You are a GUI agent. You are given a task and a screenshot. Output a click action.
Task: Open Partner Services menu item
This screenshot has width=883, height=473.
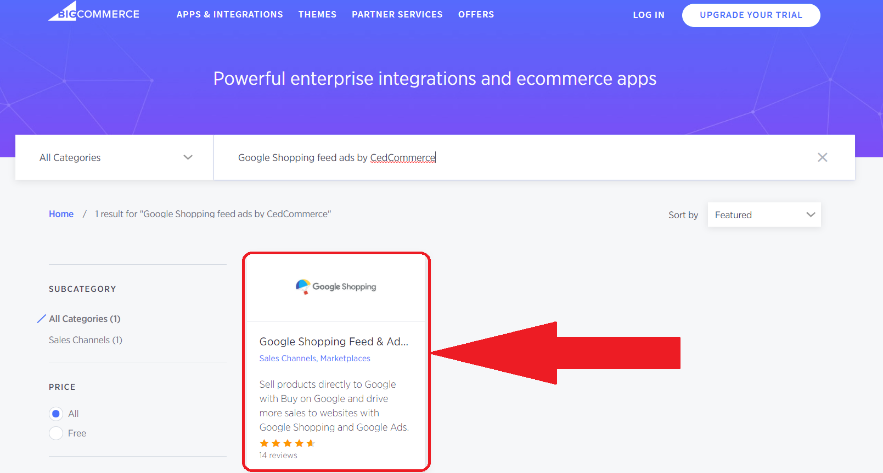tap(397, 15)
